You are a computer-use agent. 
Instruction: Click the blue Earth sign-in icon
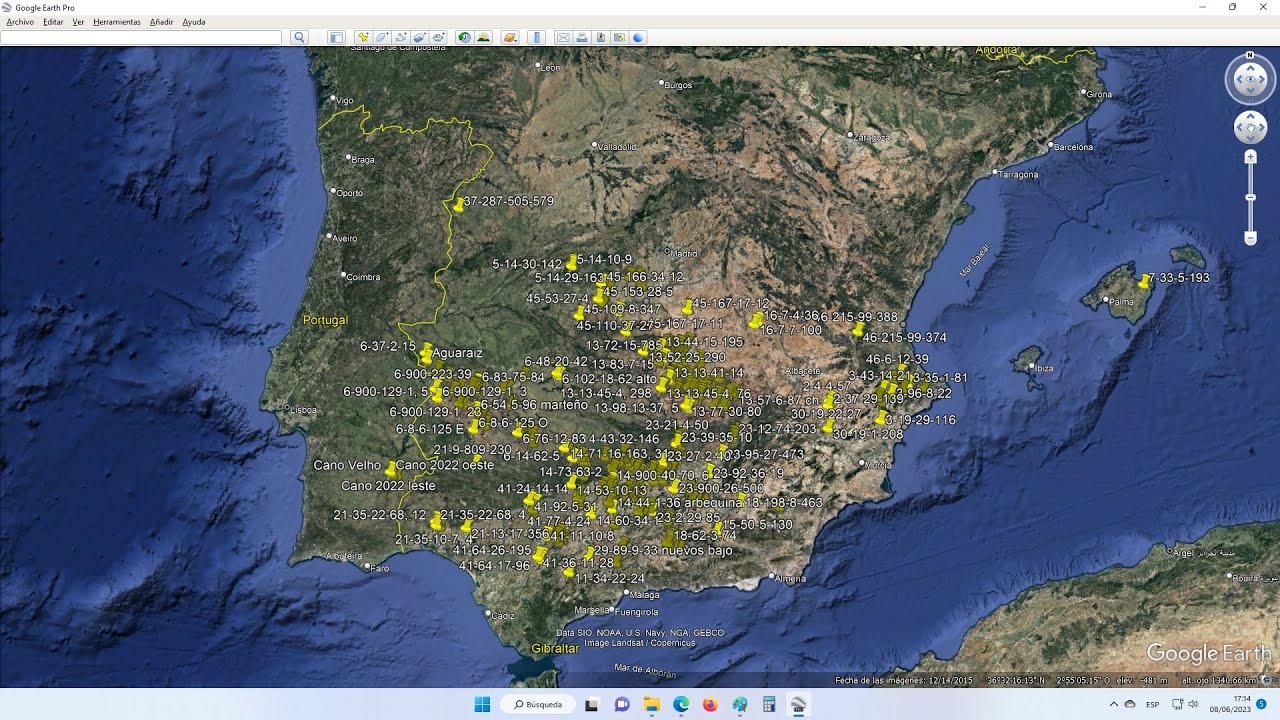click(x=639, y=37)
